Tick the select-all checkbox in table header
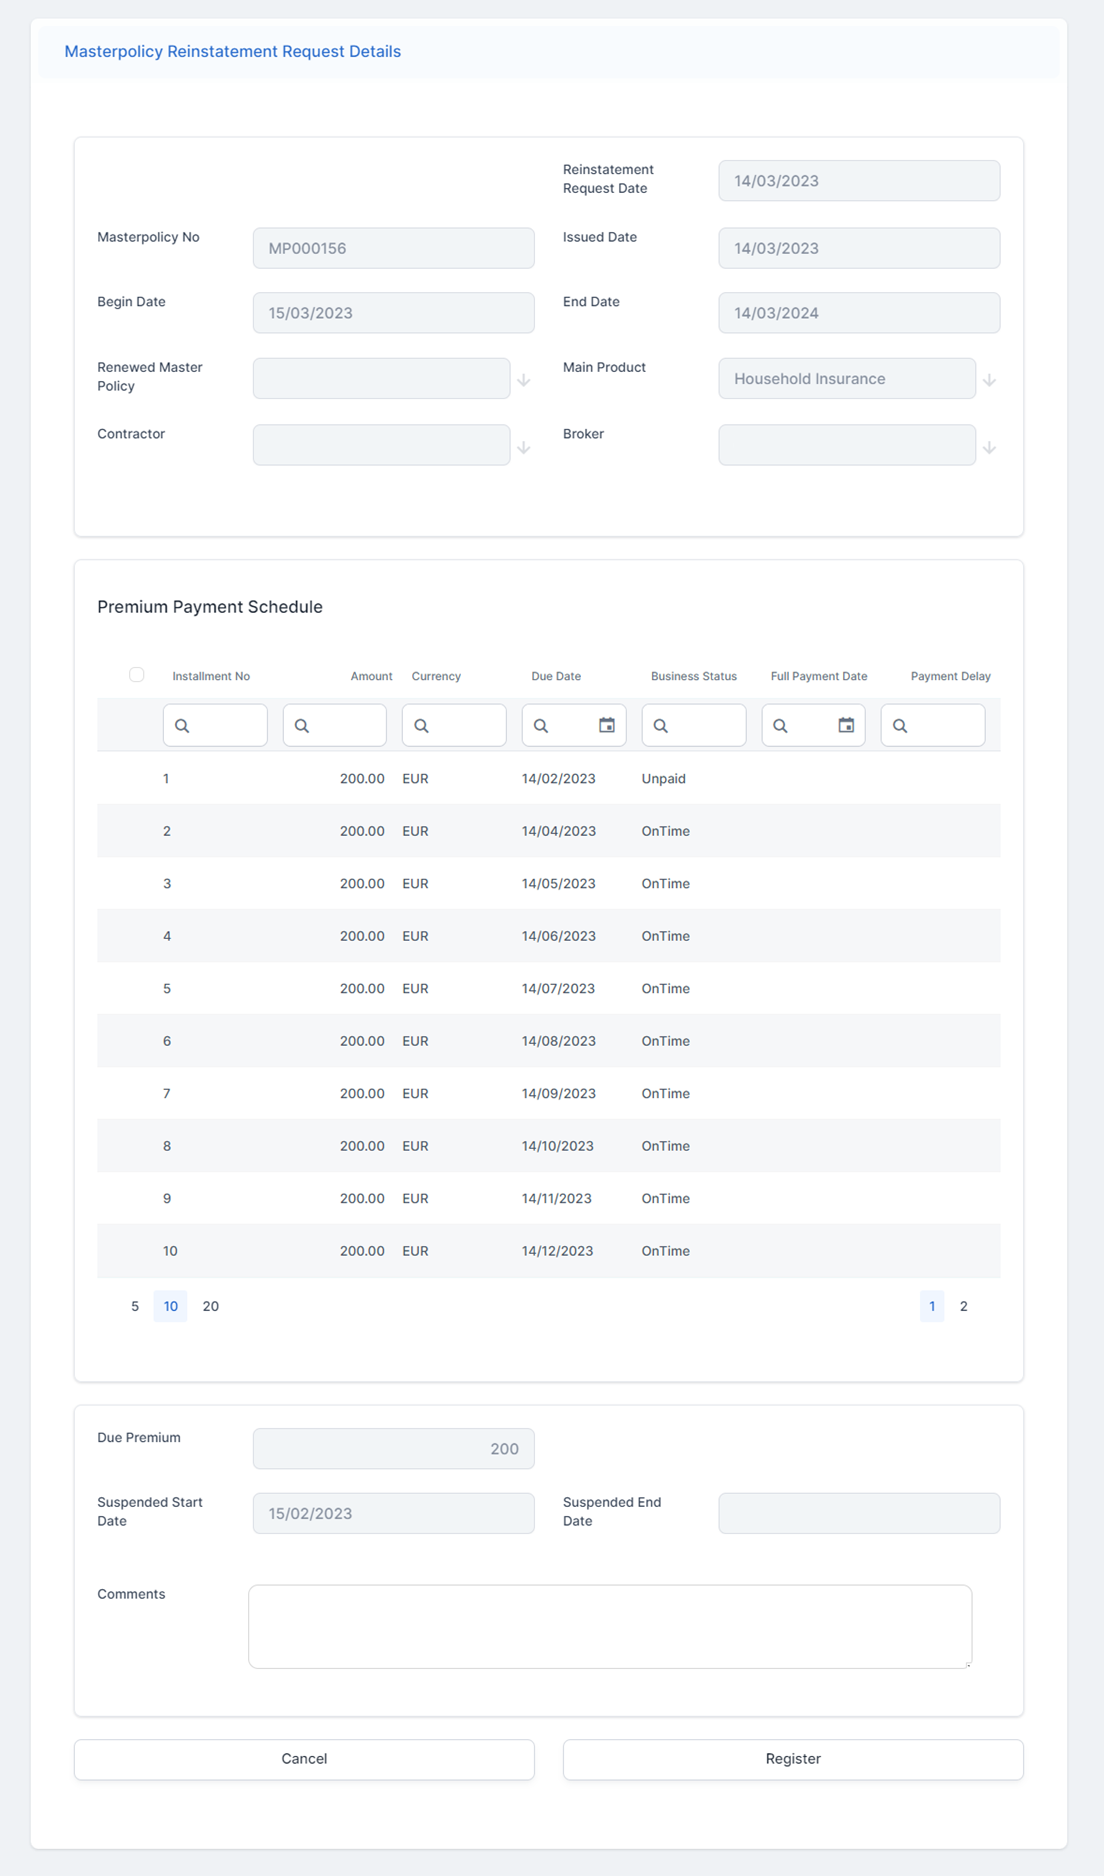The width and height of the screenshot is (1104, 1876). click(x=137, y=675)
